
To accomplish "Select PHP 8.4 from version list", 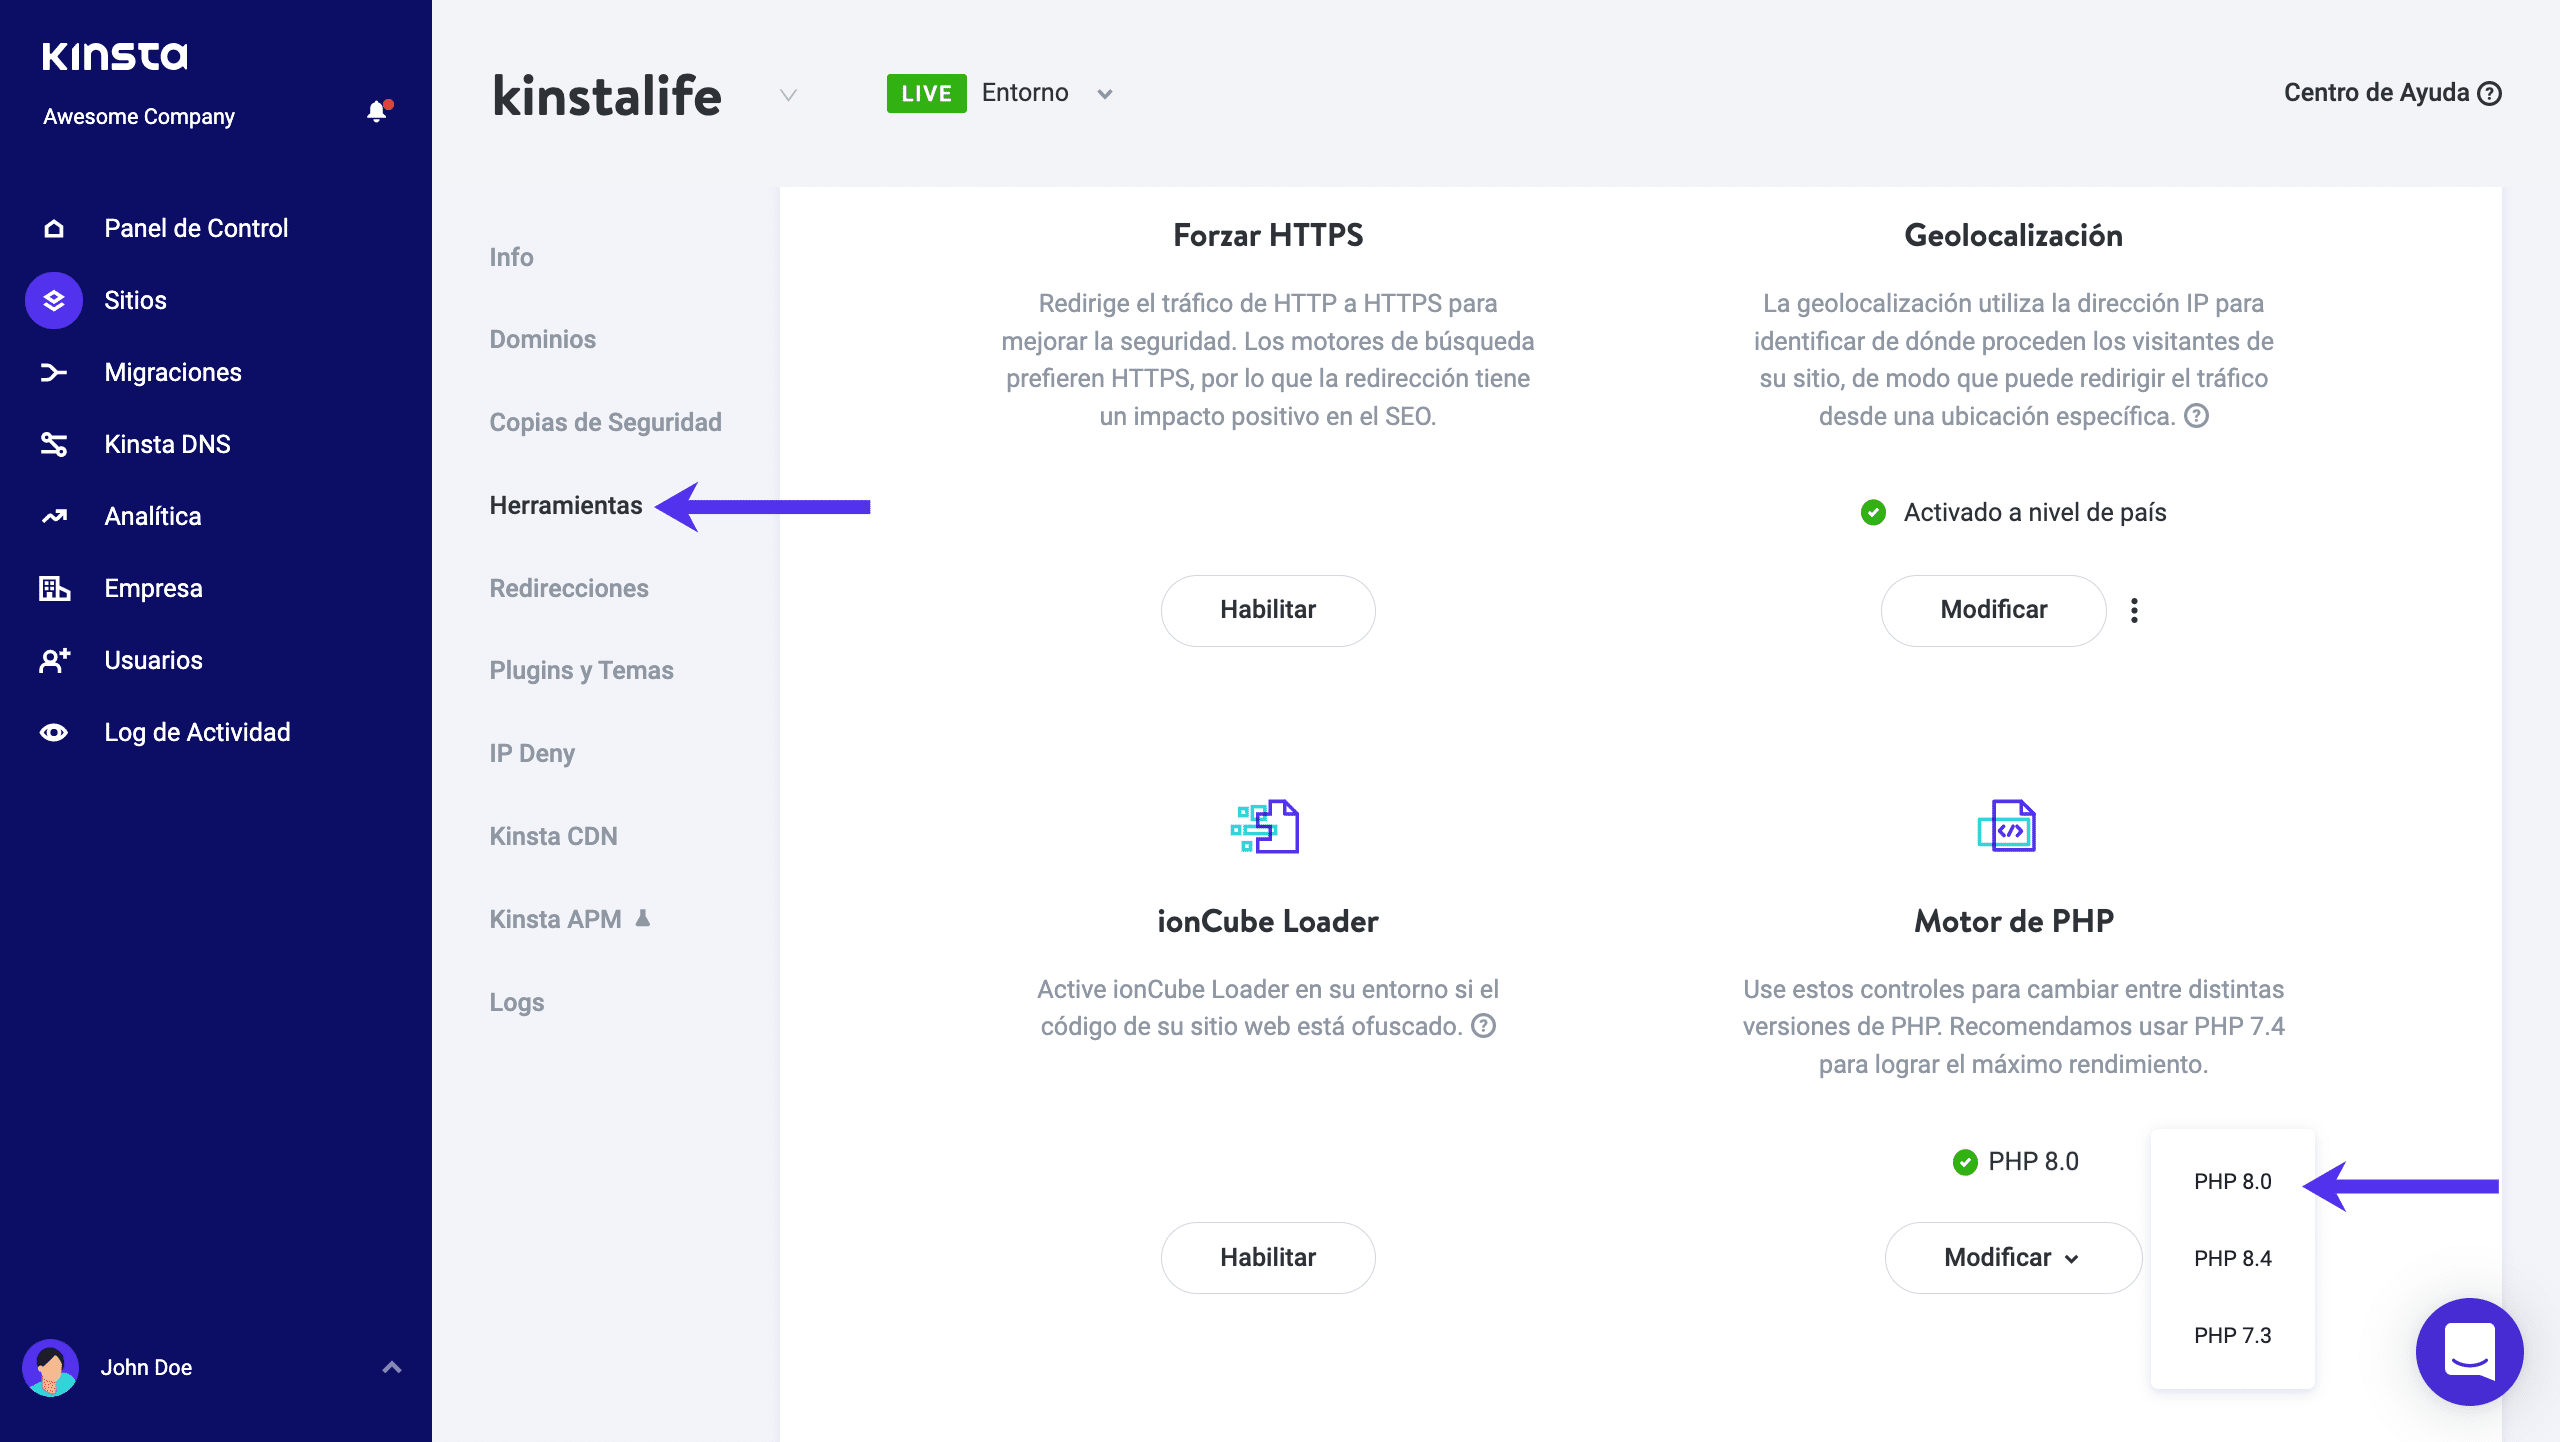I will [x=2232, y=1258].
